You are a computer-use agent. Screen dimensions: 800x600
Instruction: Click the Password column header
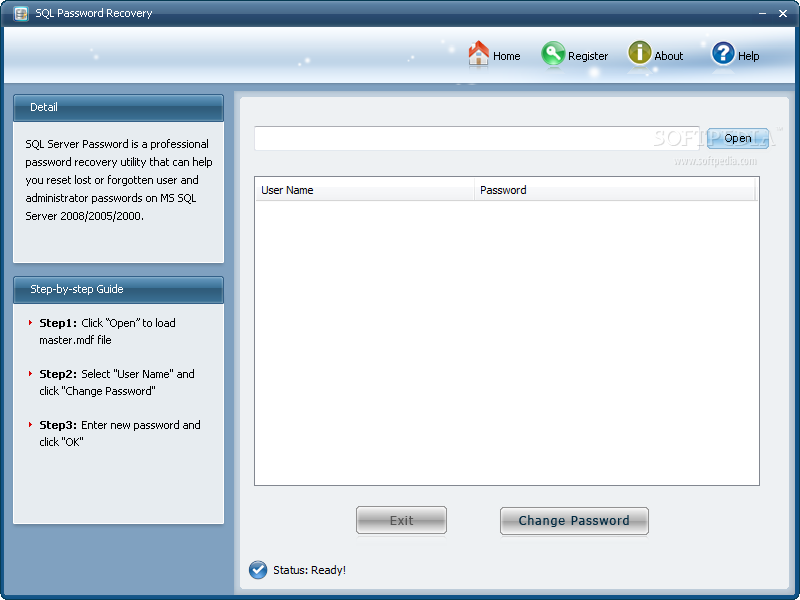pos(614,190)
